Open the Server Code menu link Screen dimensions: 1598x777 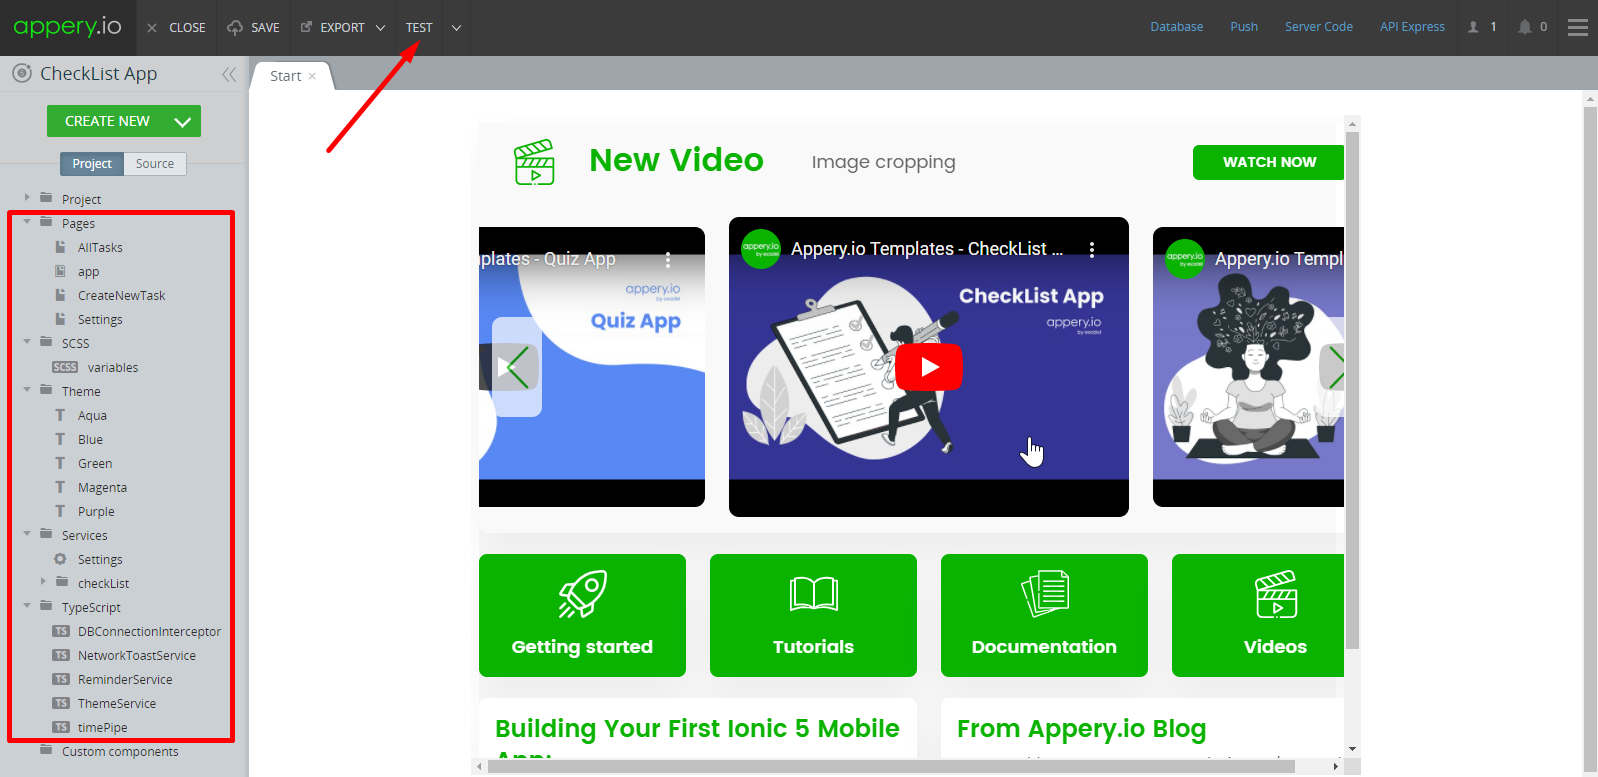point(1319,27)
